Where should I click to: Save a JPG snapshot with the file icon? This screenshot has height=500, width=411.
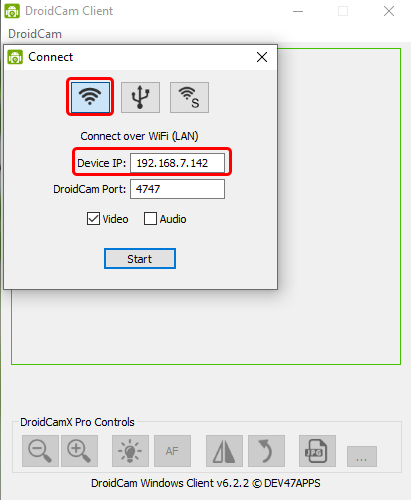point(317,451)
